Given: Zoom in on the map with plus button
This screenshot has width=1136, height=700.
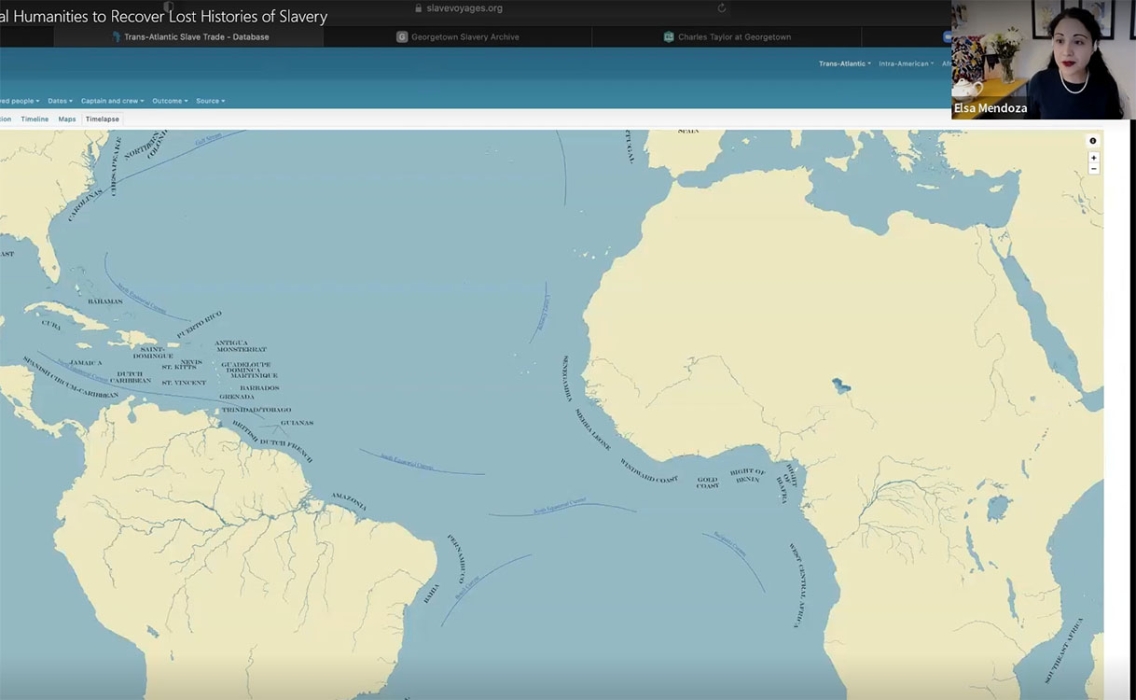Looking at the screenshot, I should coord(1093,158).
